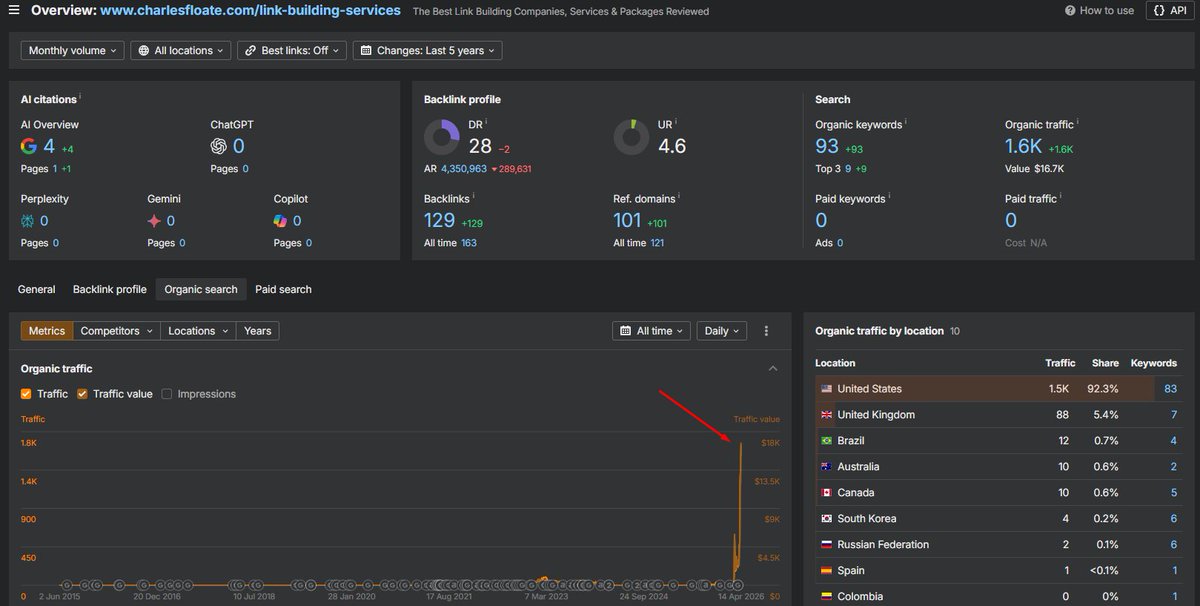The height and width of the screenshot is (606, 1200).
Task: Open the Paid keywords count 0
Action: [821, 220]
